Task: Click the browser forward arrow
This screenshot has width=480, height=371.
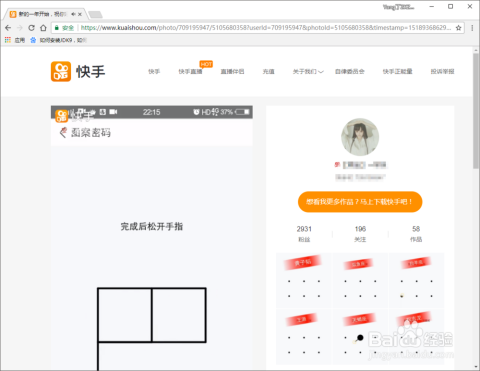Action: tap(20, 28)
